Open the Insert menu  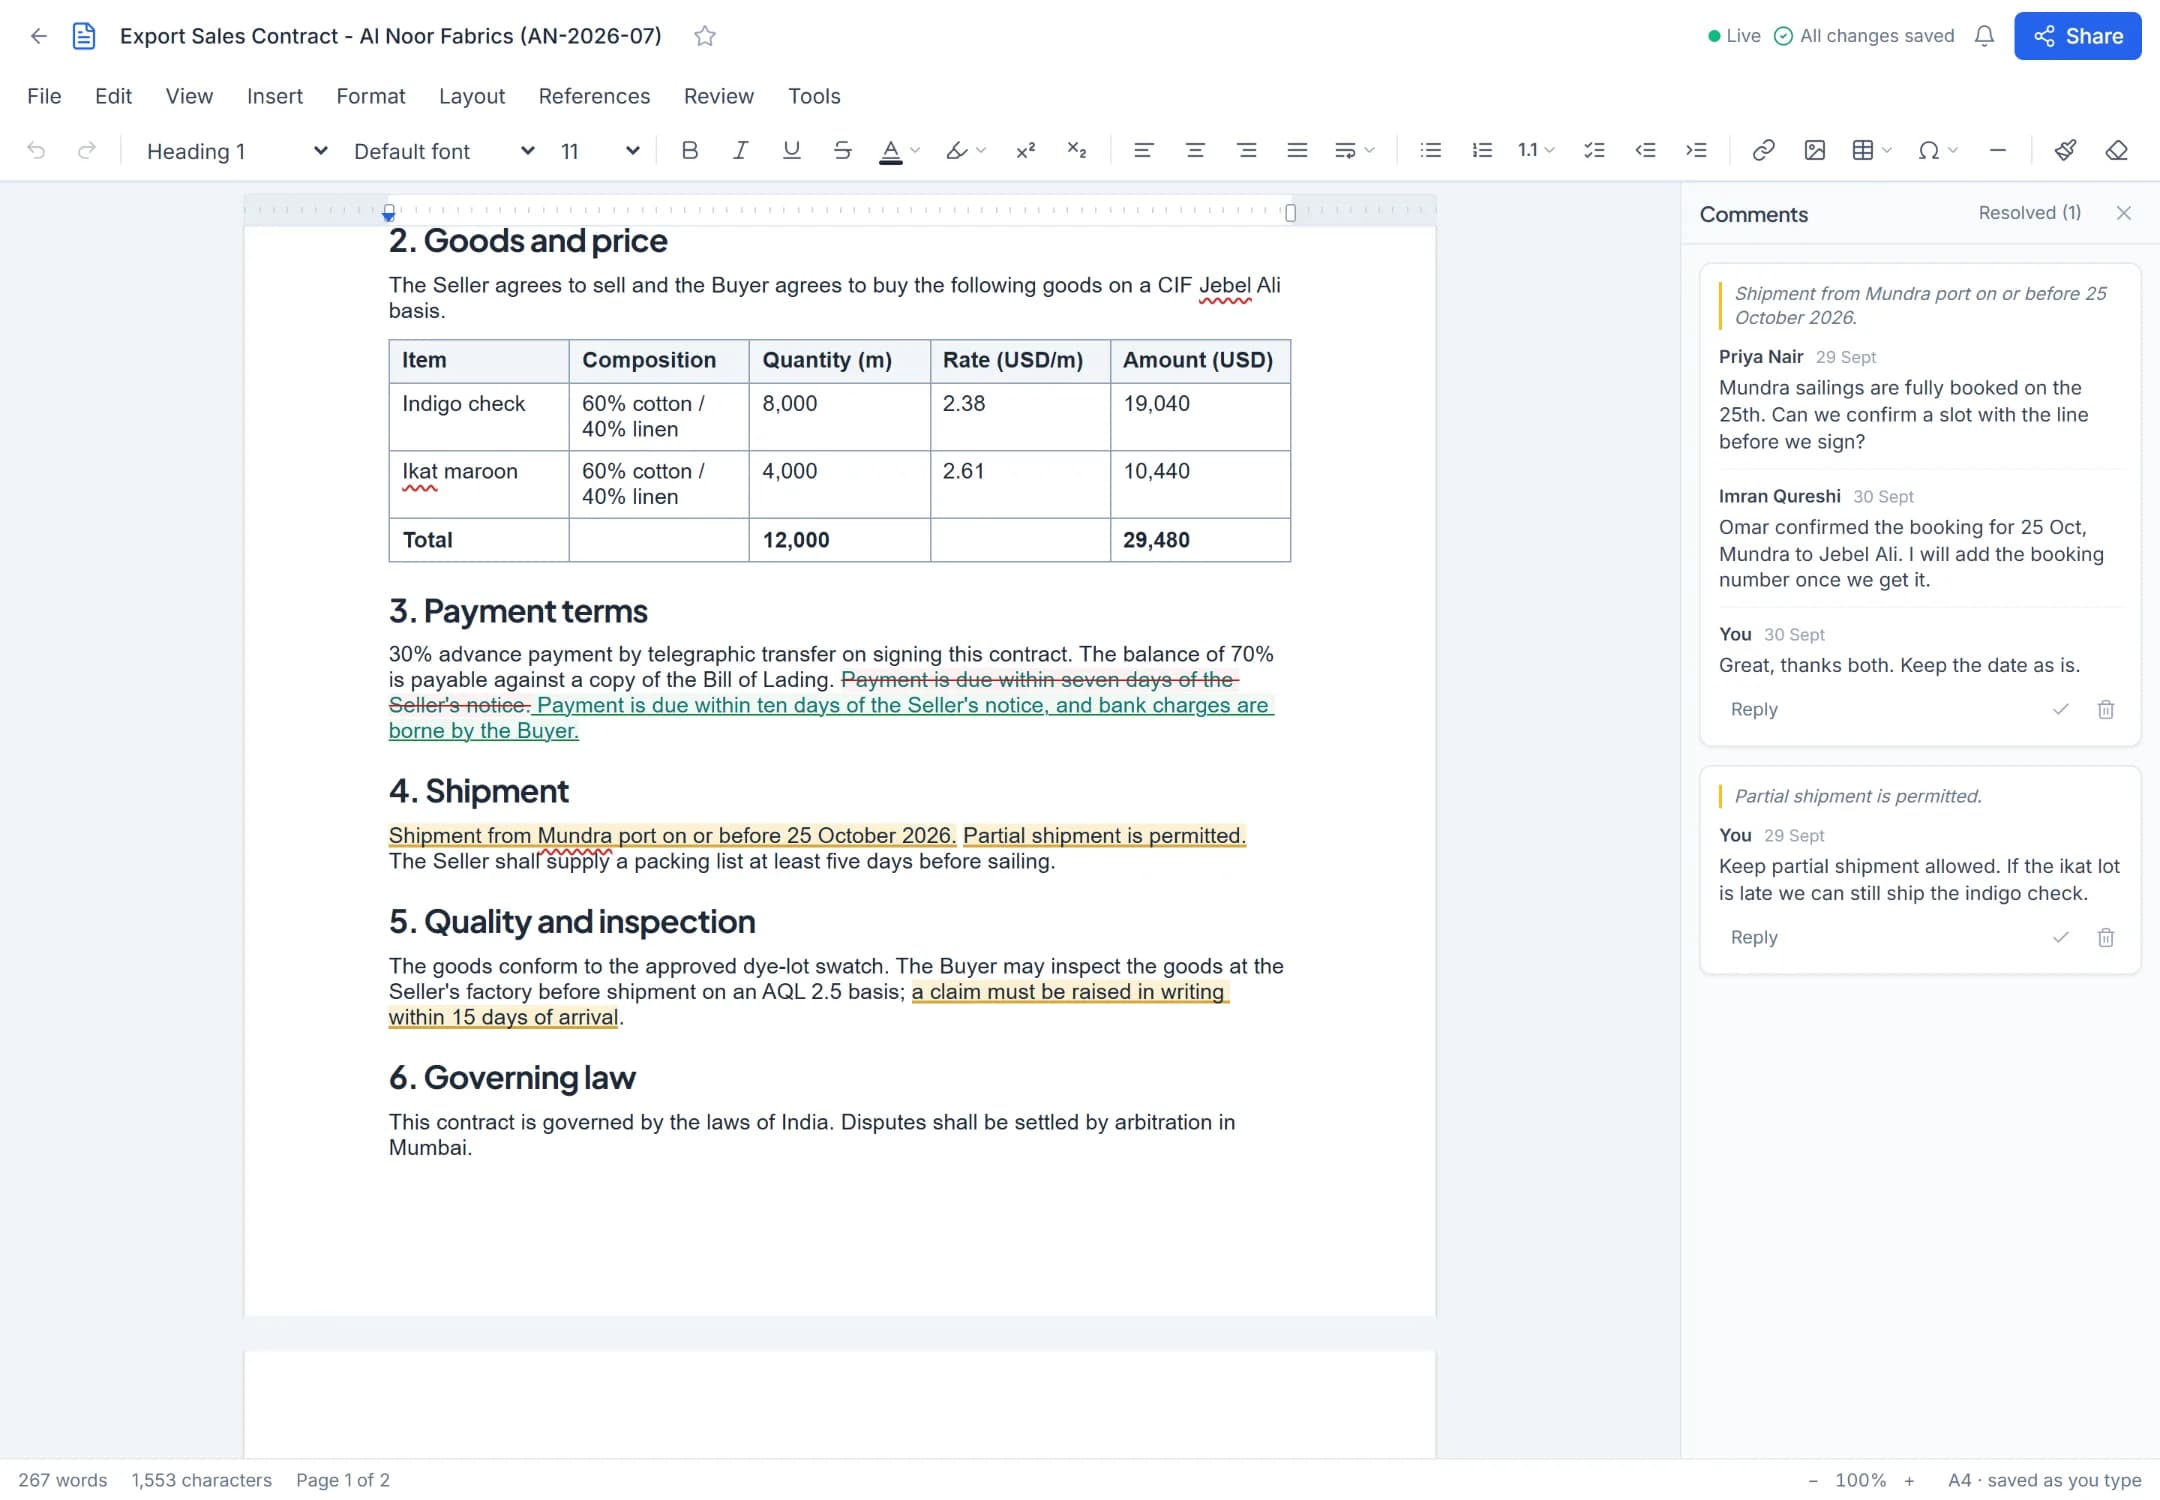274,96
